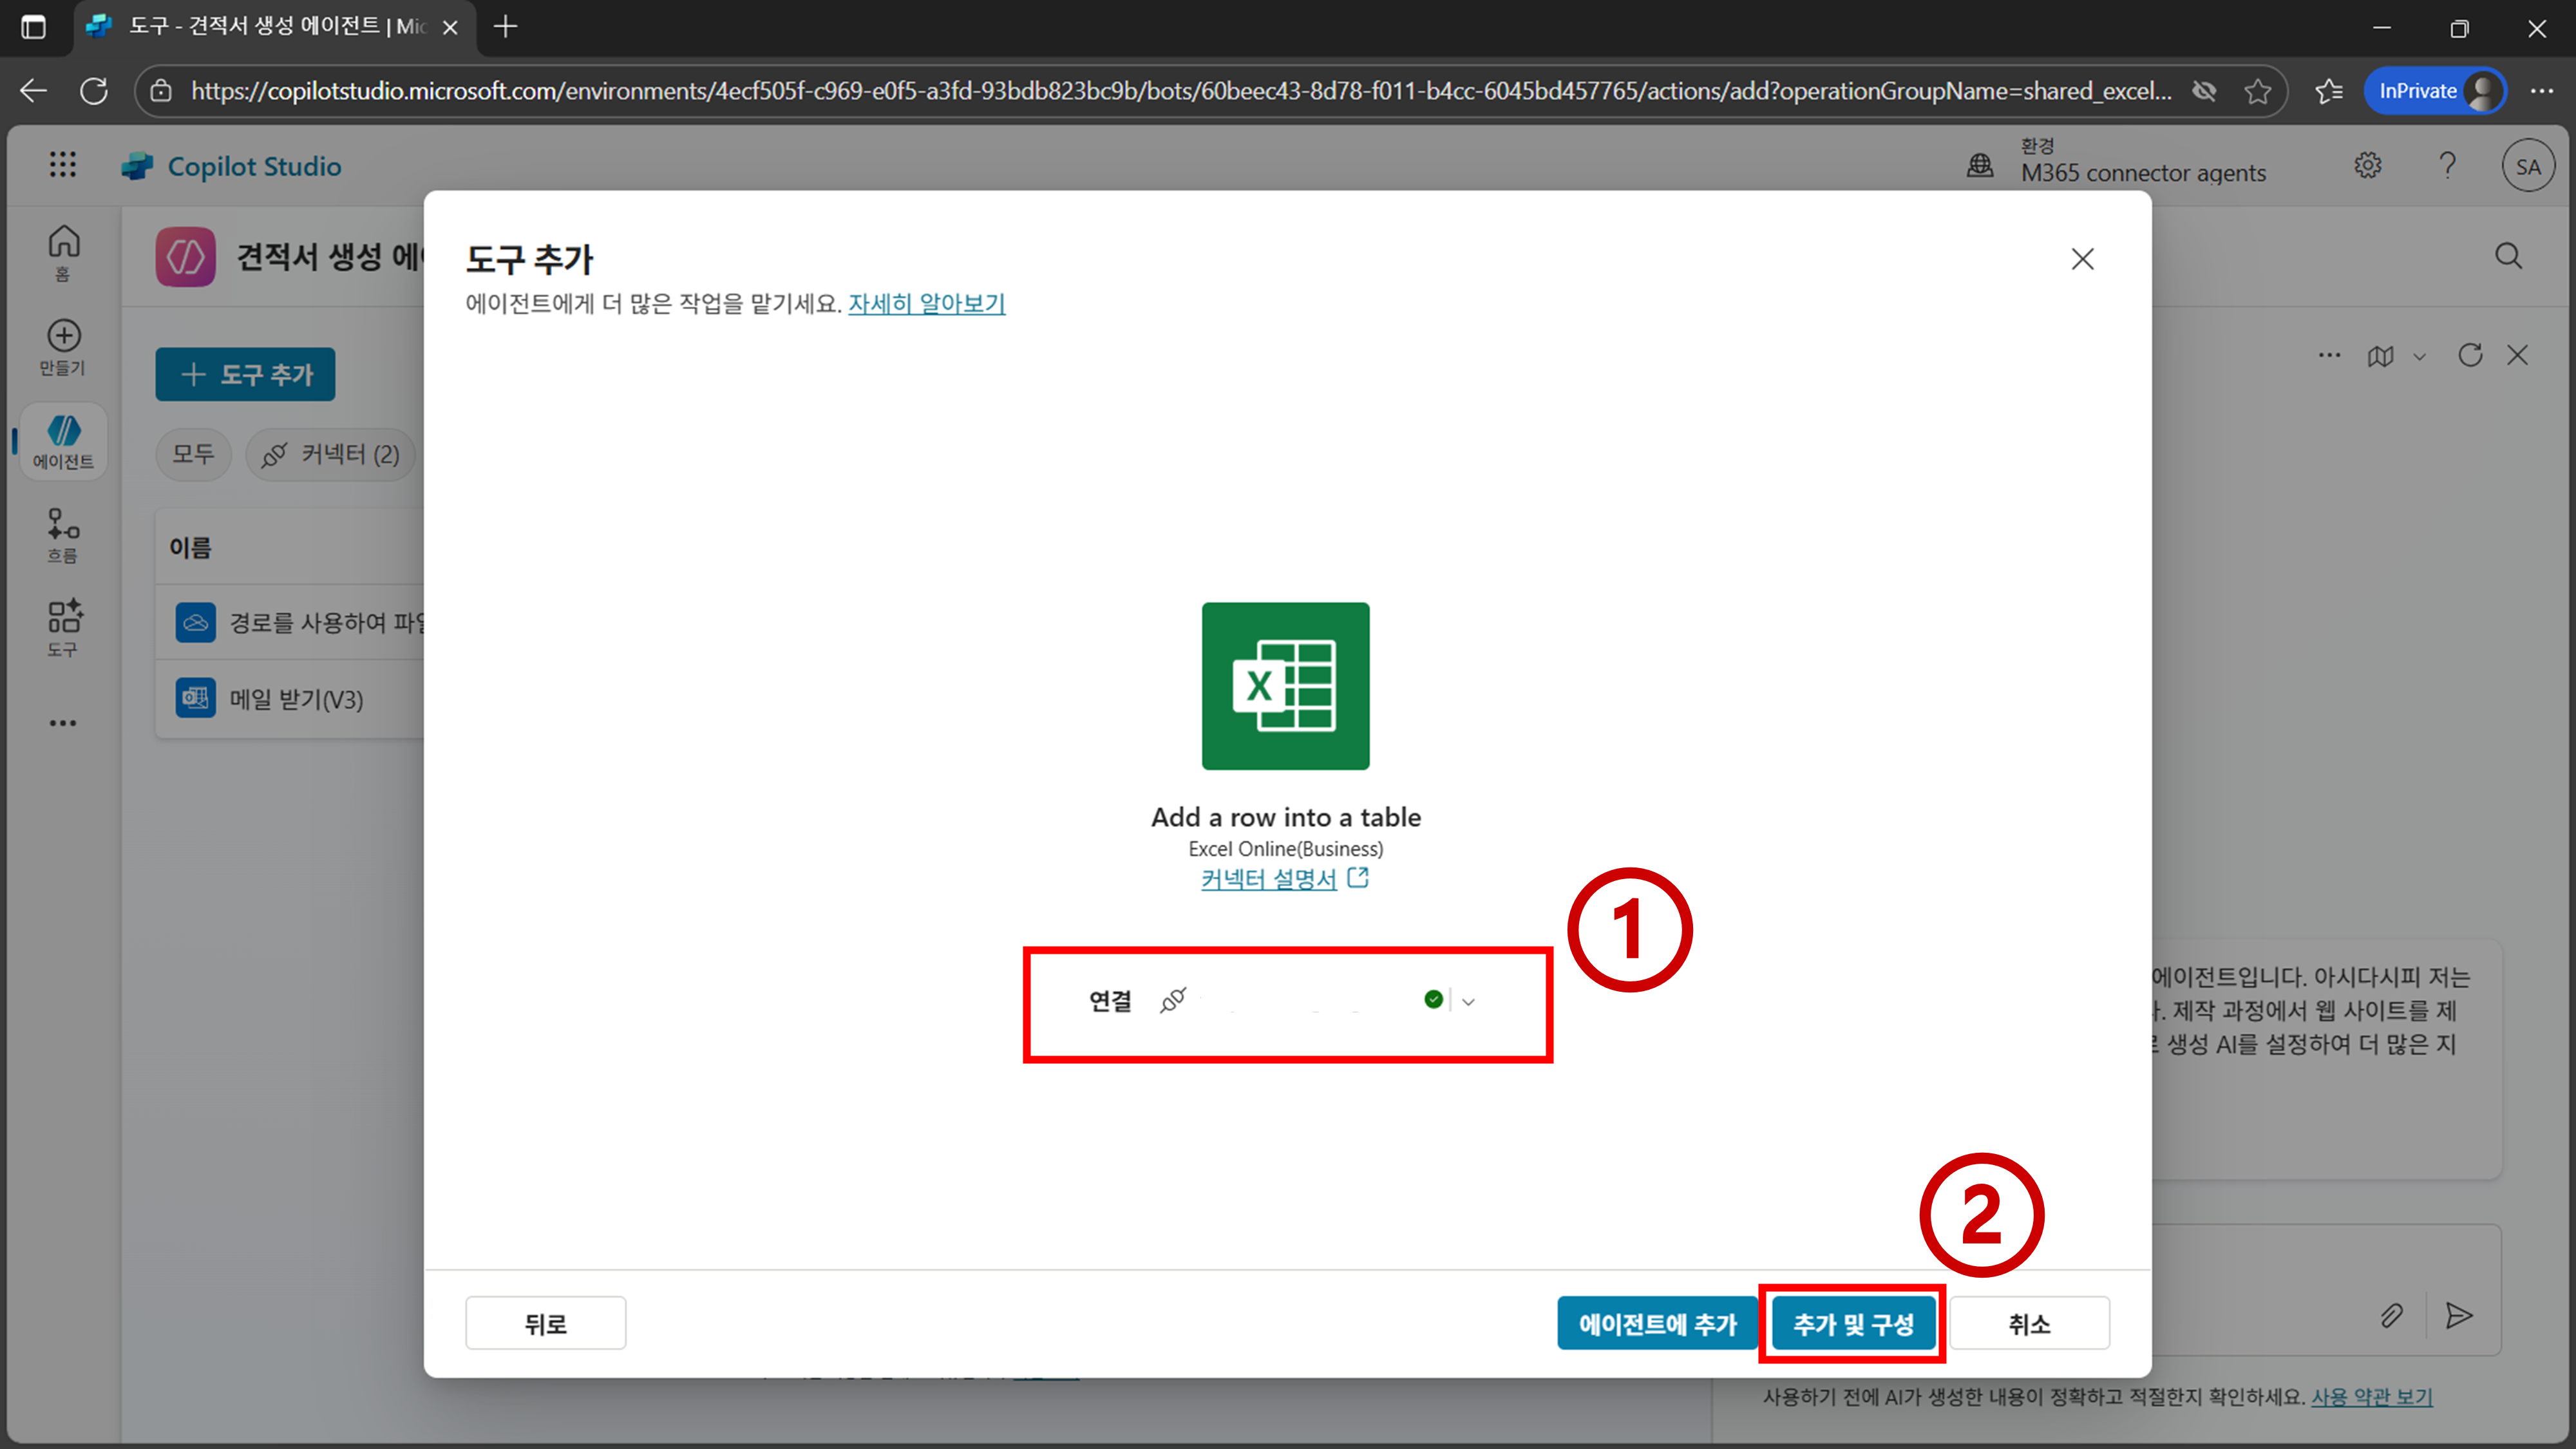Click the Excel connector icon in the dialog
The height and width of the screenshot is (1449, 2576).
[x=1285, y=686]
